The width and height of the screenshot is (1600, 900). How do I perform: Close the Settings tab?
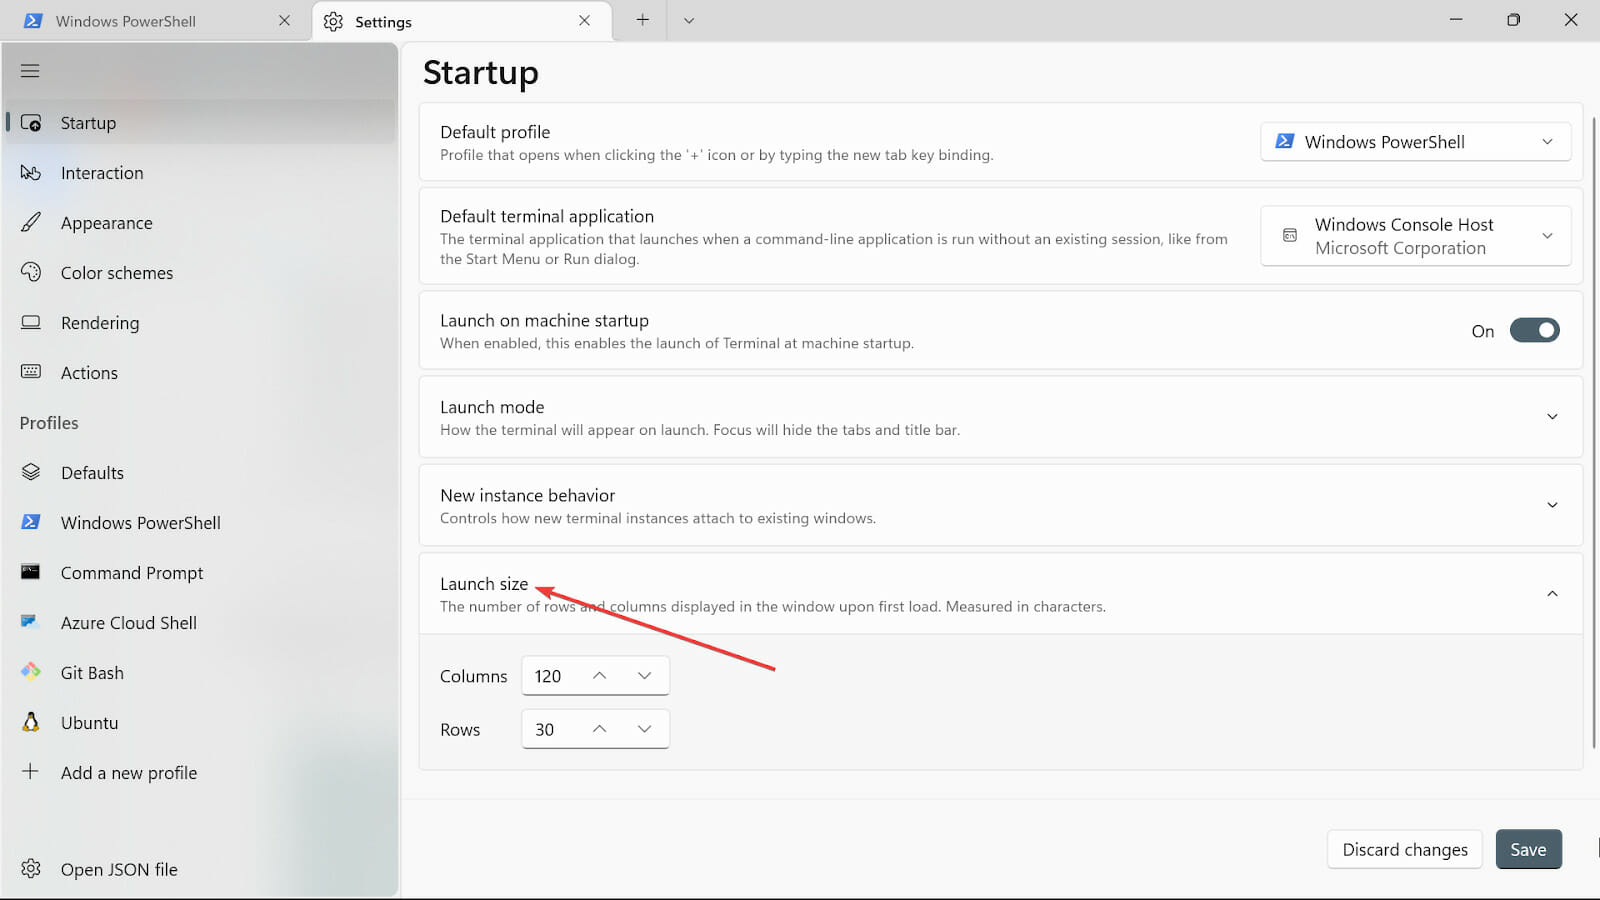click(584, 21)
